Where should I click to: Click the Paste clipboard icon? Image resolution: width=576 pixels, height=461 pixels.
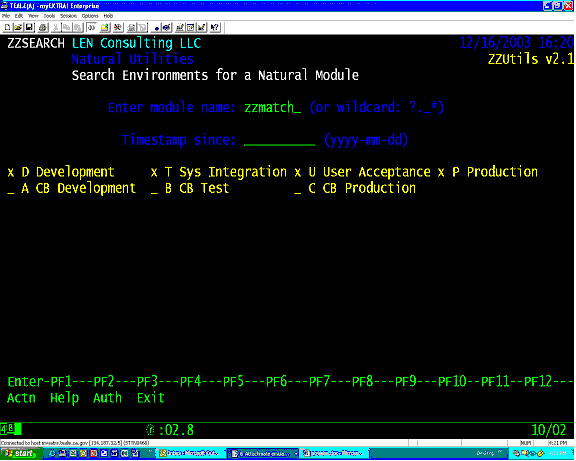[x=78, y=27]
